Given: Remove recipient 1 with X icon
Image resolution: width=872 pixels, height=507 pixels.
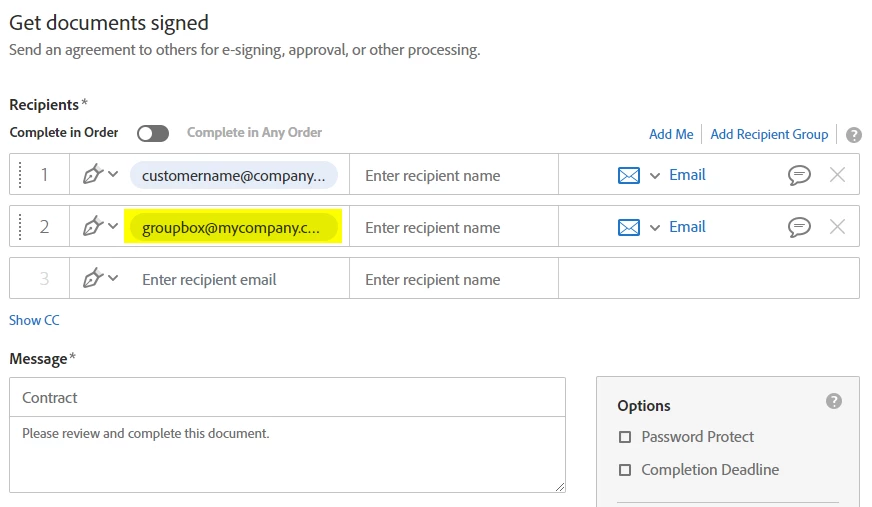Looking at the screenshot, I should click(837, 175).
